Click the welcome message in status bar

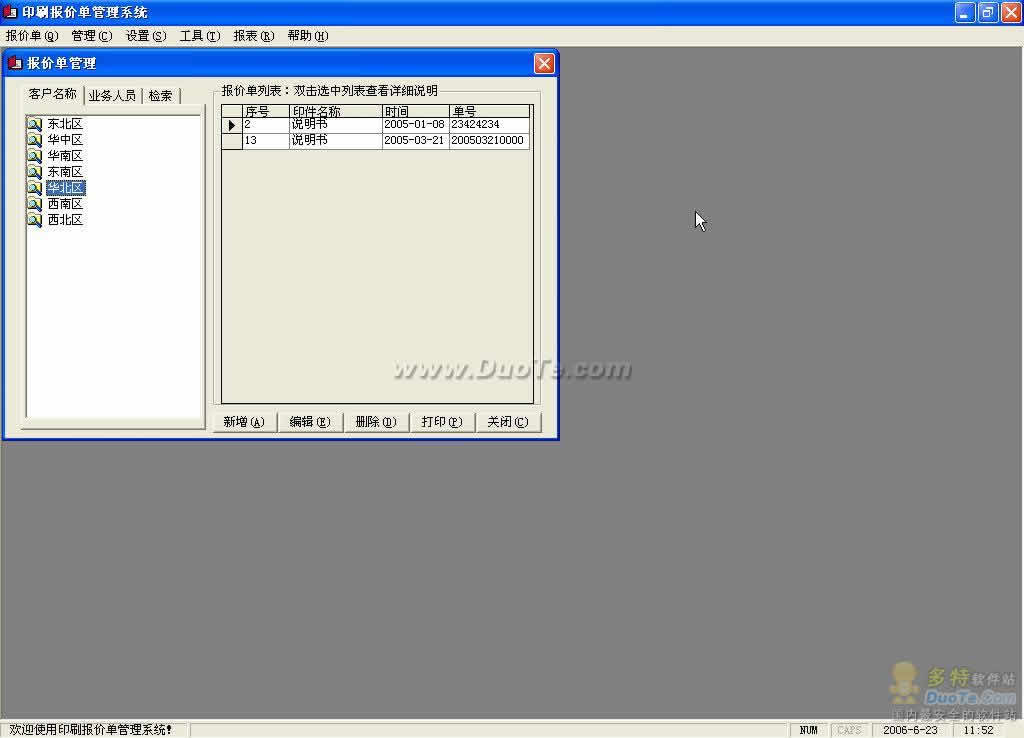[91, 730]
